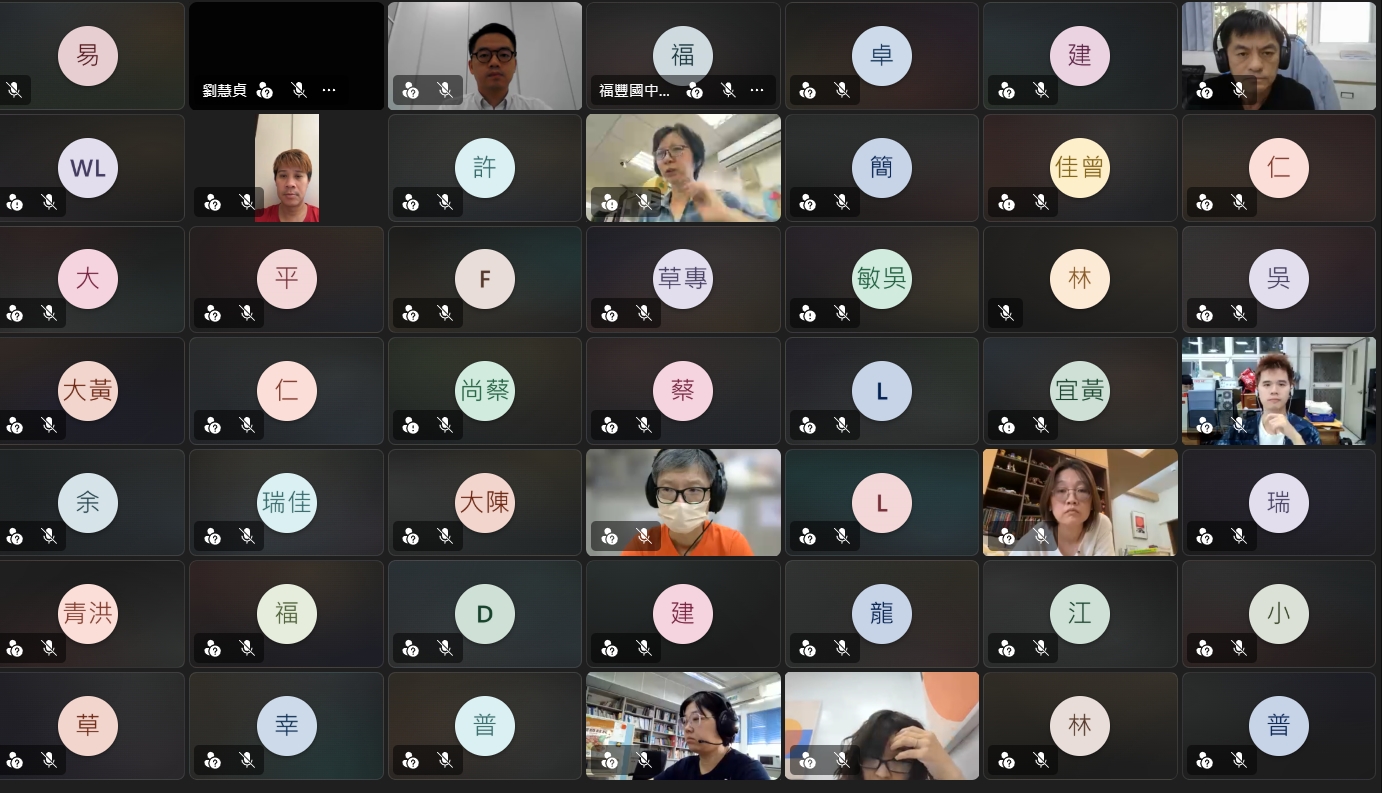The image size is (1382, 793).
Task: Click muted mic icon on 敏吳 tile
Action: (x=842, y=314)
